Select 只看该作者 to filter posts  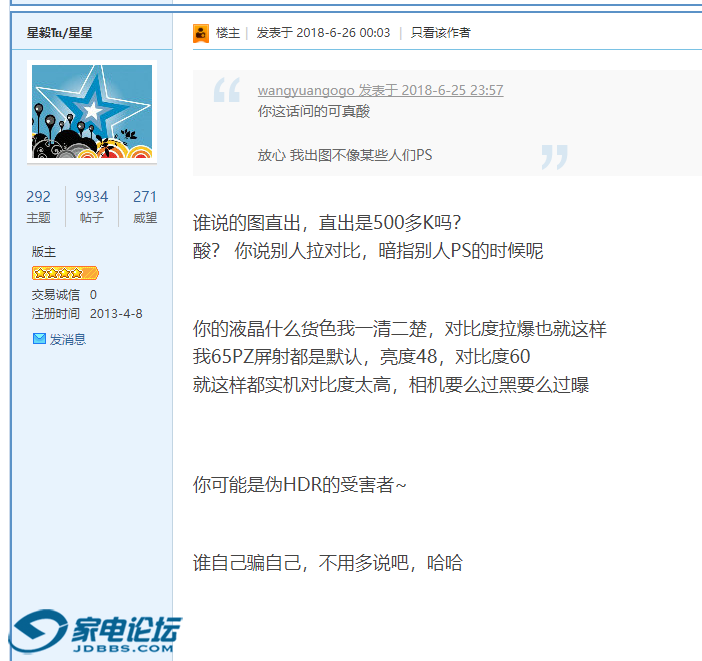coord(440,33)
